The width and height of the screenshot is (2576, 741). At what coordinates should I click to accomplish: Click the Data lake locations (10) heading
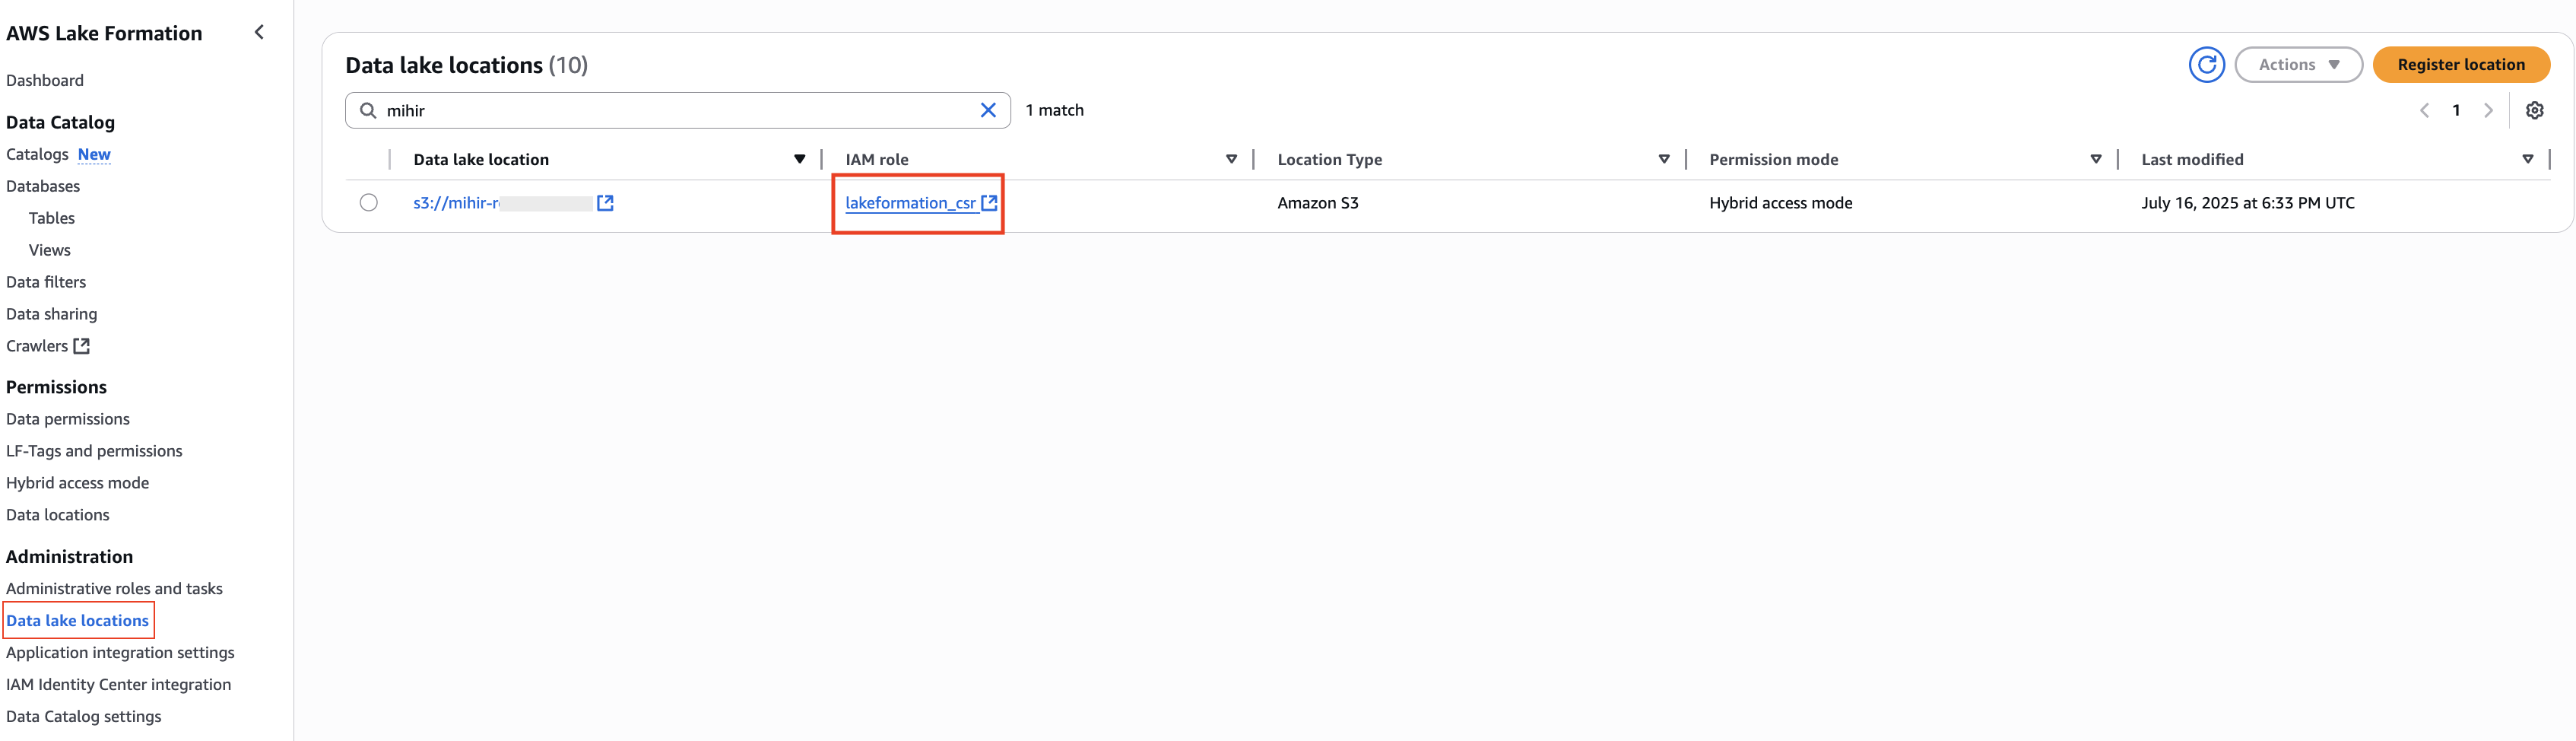pyautogui.click(x=466, y=65)
